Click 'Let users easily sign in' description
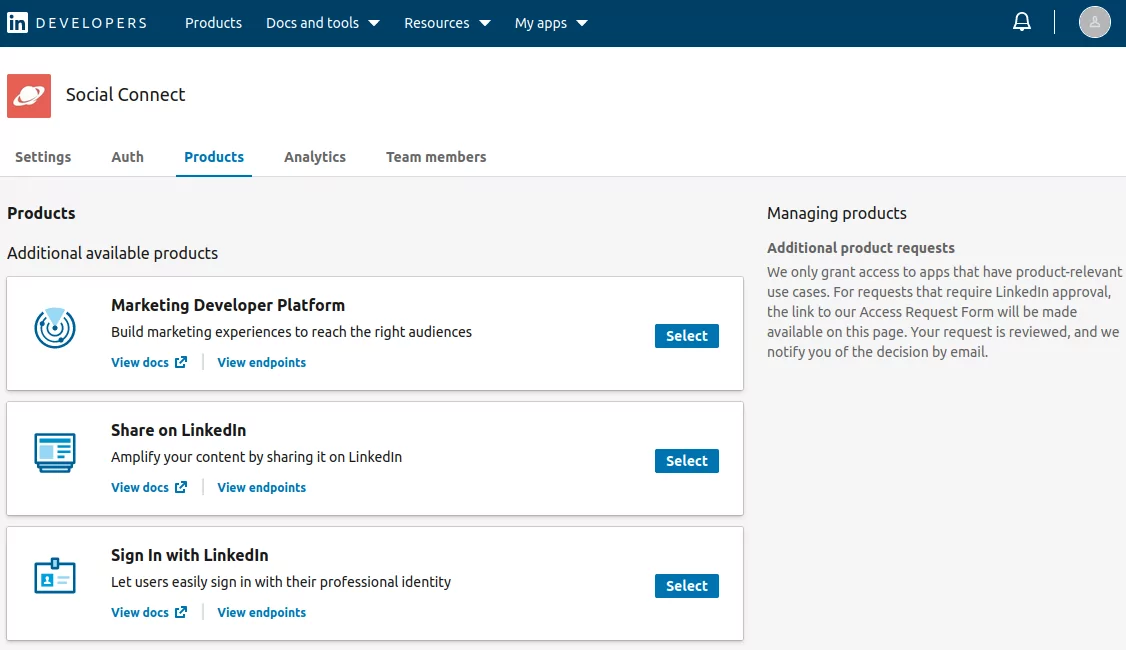Screen dimensions: 1126x650 tap(281, 582)
